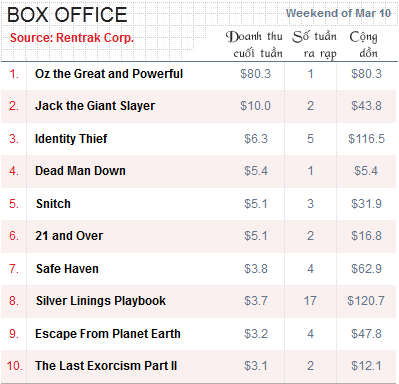Open Oz the Great and Powerful title
399x384 pixels.
[109, 74]
